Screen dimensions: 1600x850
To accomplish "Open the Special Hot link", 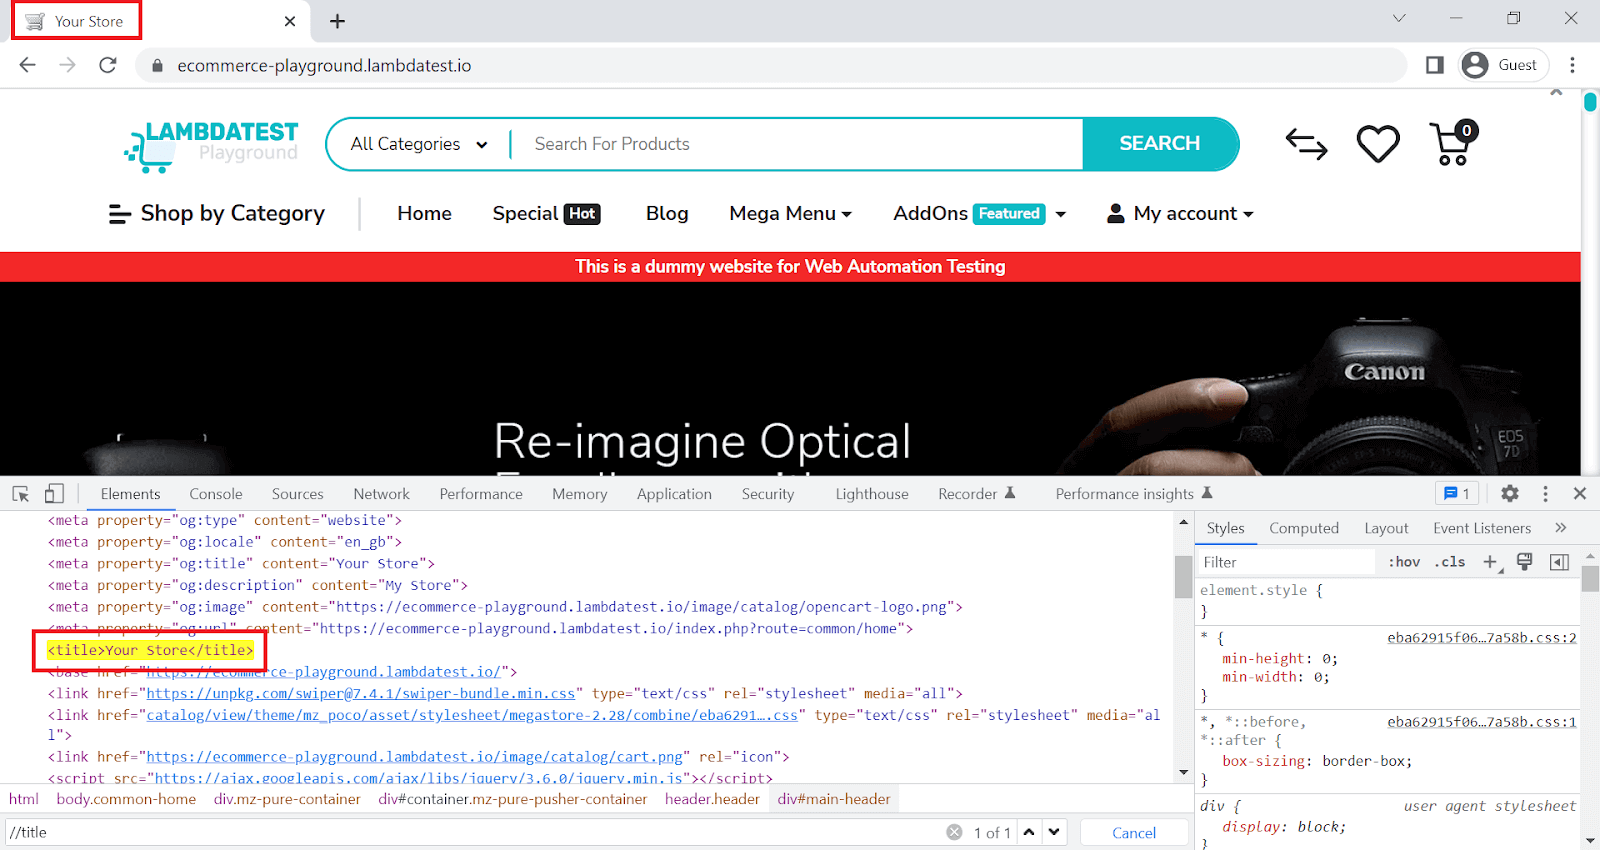I will (546, 214).
